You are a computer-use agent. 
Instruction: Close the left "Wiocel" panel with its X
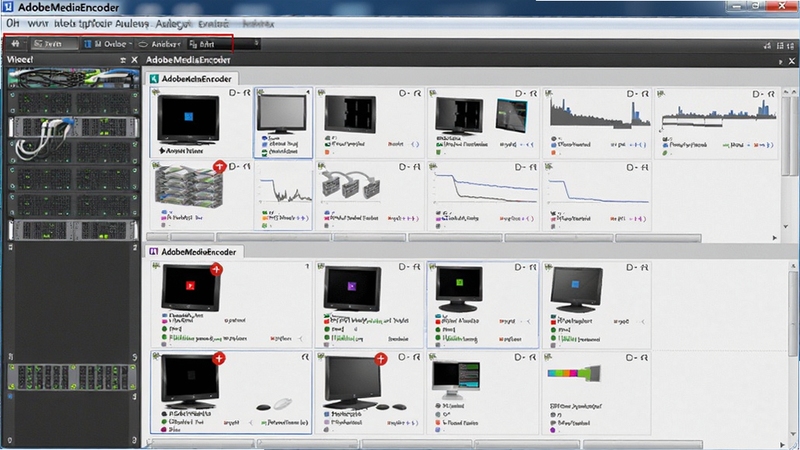[x=135, y=60]
